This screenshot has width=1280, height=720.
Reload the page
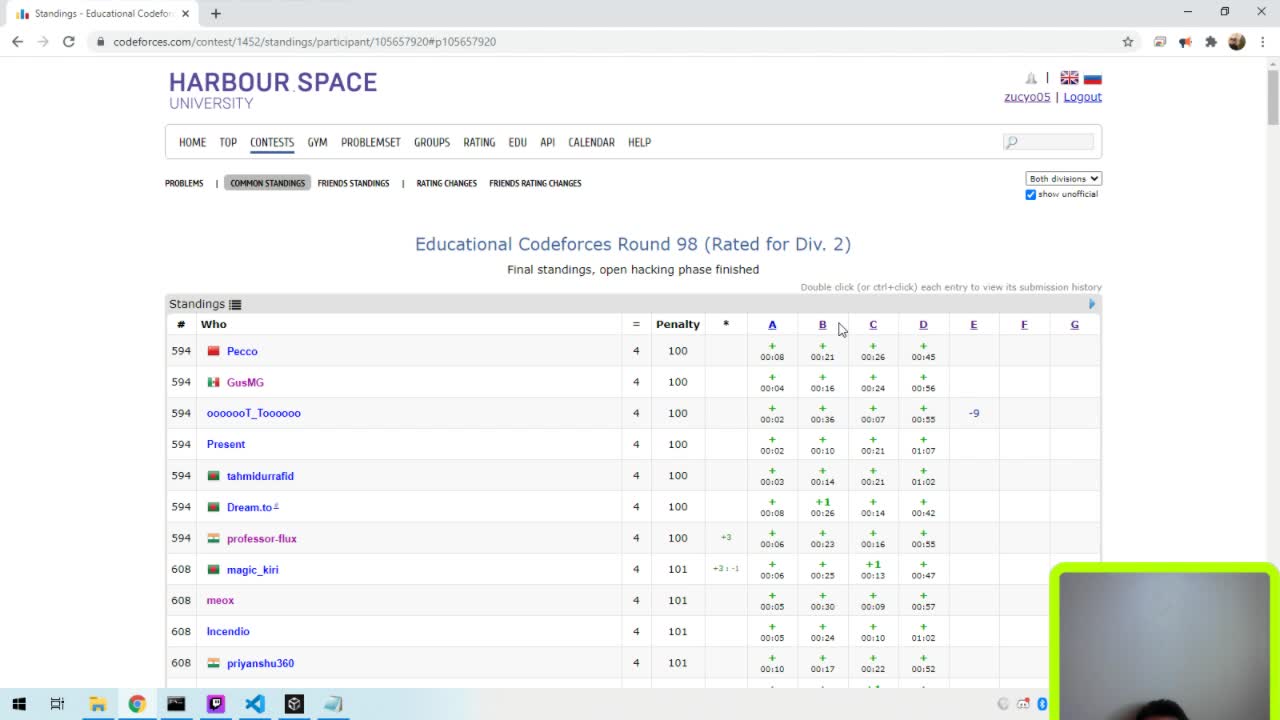coord(69,42)
